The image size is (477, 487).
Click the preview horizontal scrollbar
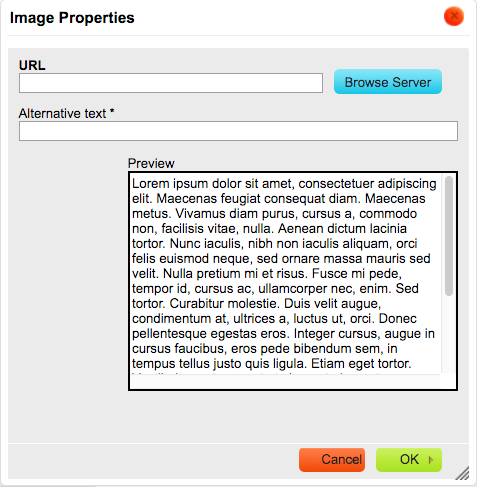tap(285, 381)
